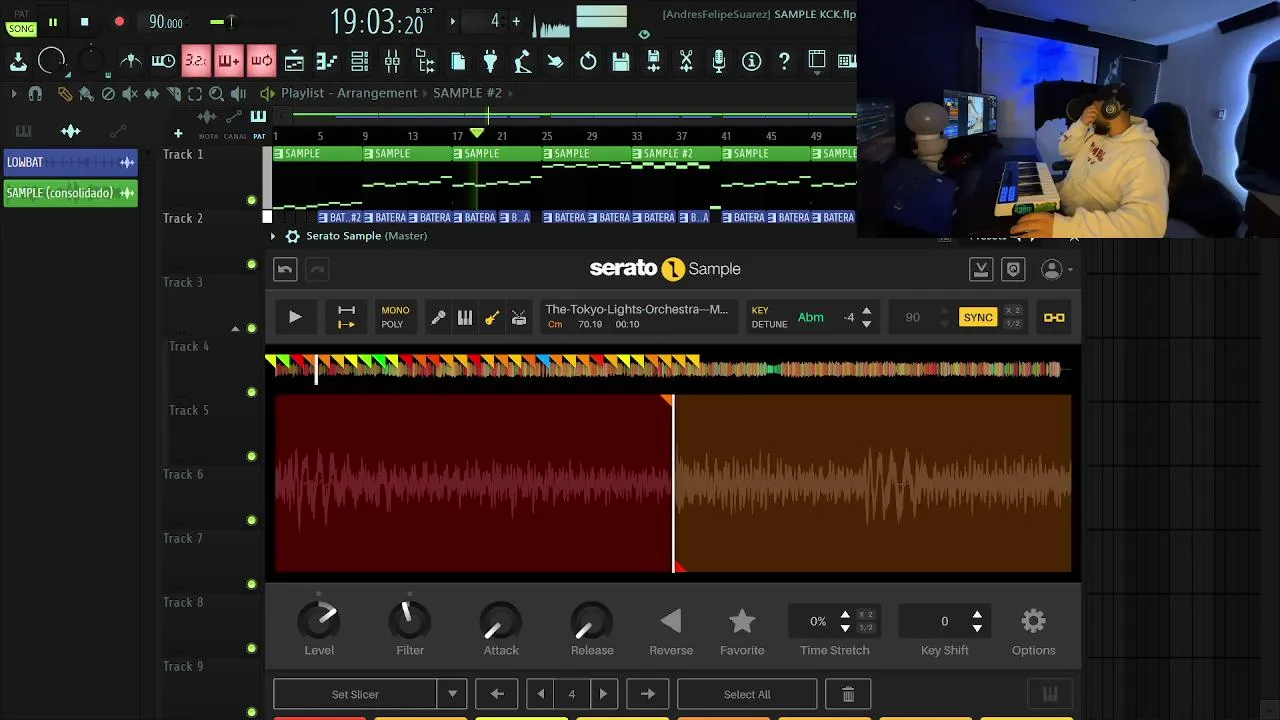Screen dimensions: 1280x720
Task: Open project info icon
Action: point(751,61)
